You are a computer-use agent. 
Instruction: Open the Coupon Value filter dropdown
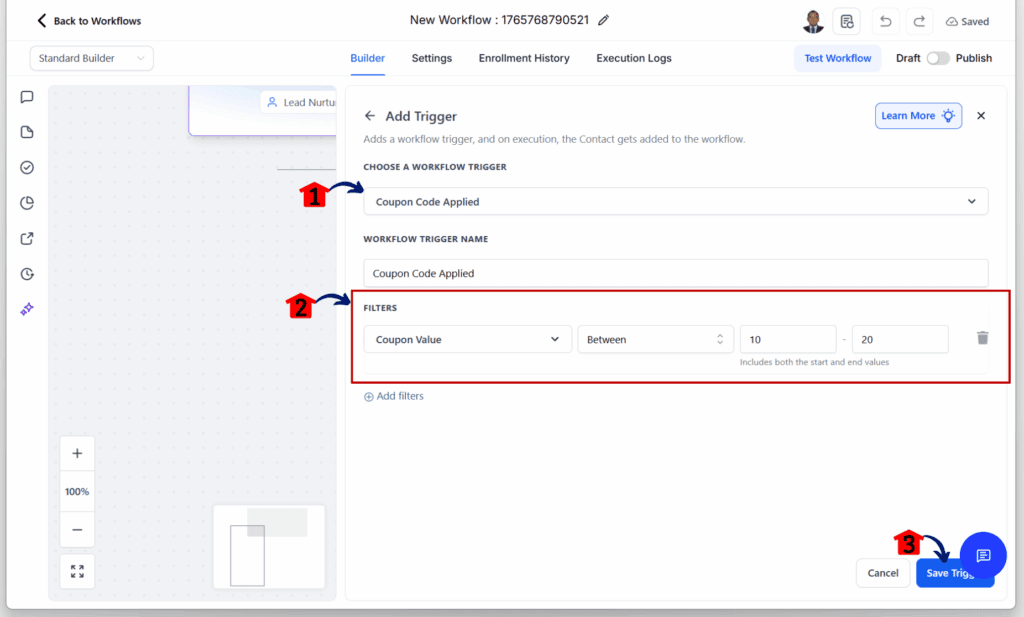[x=467, y=339]
